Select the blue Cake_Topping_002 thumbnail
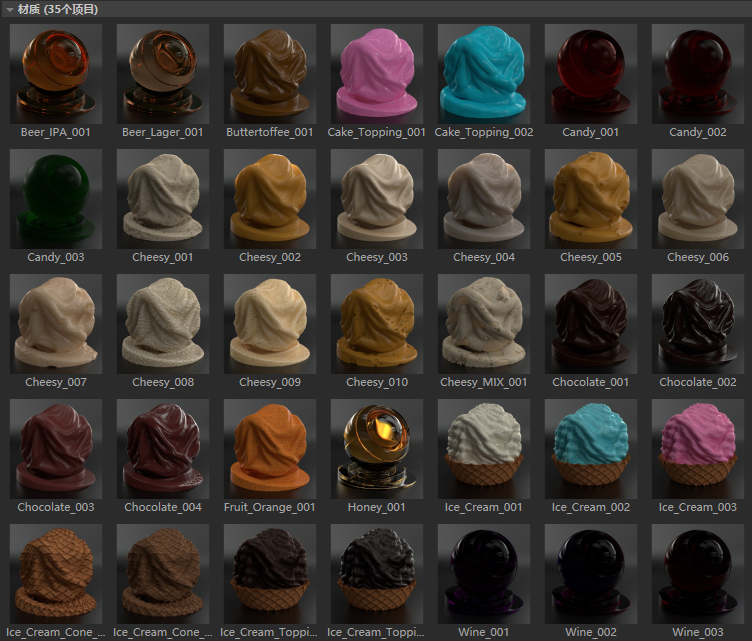This screenshot has height=641, width=752. 483,74
